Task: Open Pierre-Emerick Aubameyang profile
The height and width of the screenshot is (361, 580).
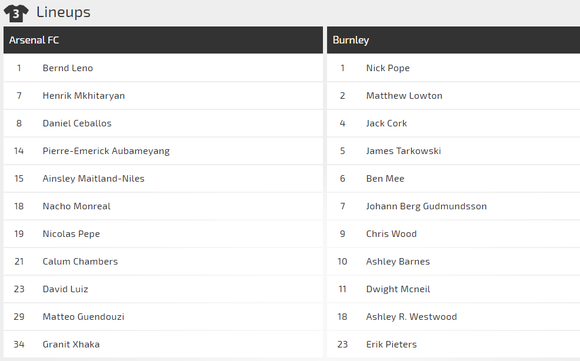Action: tap(106, 151)
